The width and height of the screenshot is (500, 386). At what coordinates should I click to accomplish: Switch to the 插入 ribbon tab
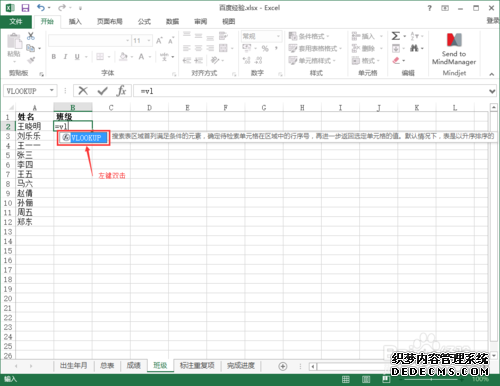(x=75, y=22)
